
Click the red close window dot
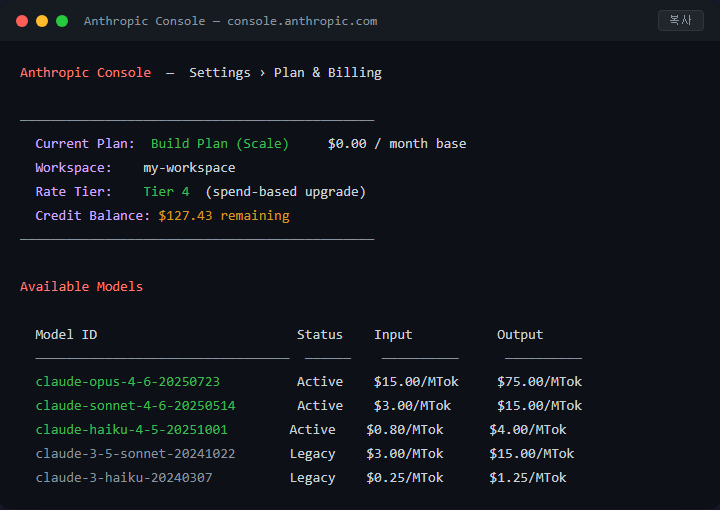tap(22, 21)
